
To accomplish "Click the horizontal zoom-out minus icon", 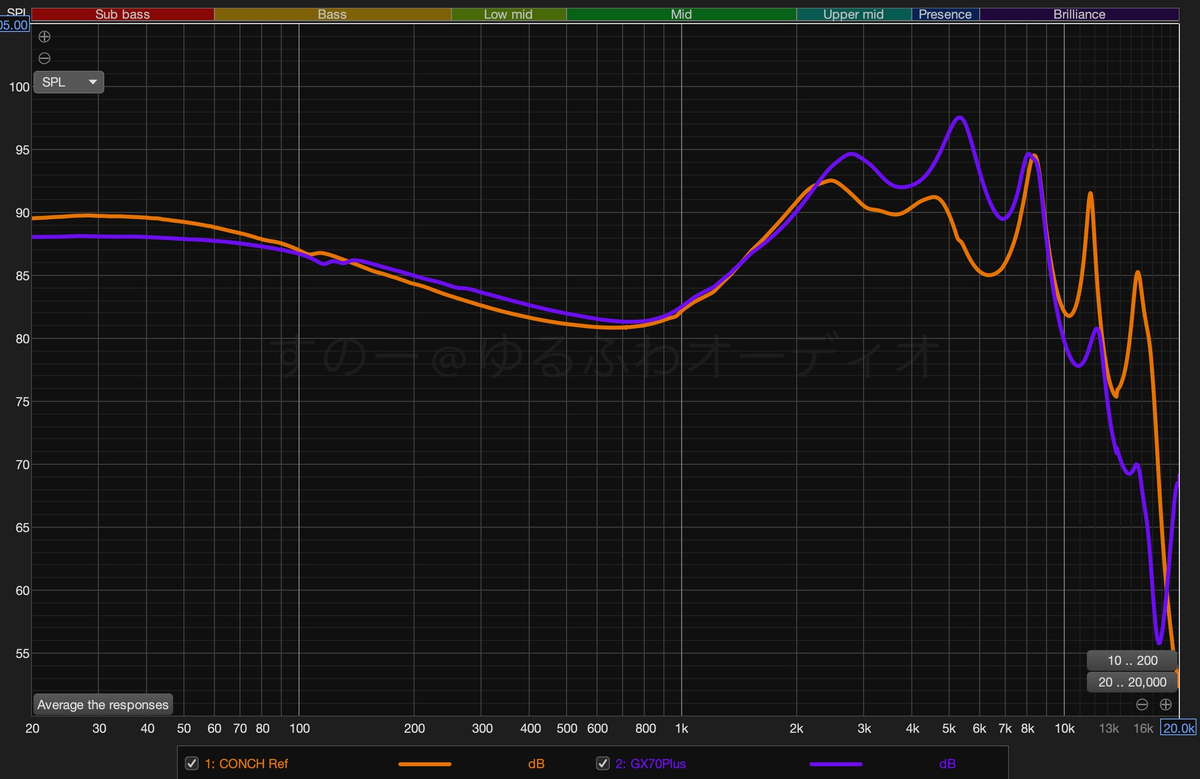I will 1141,704.
